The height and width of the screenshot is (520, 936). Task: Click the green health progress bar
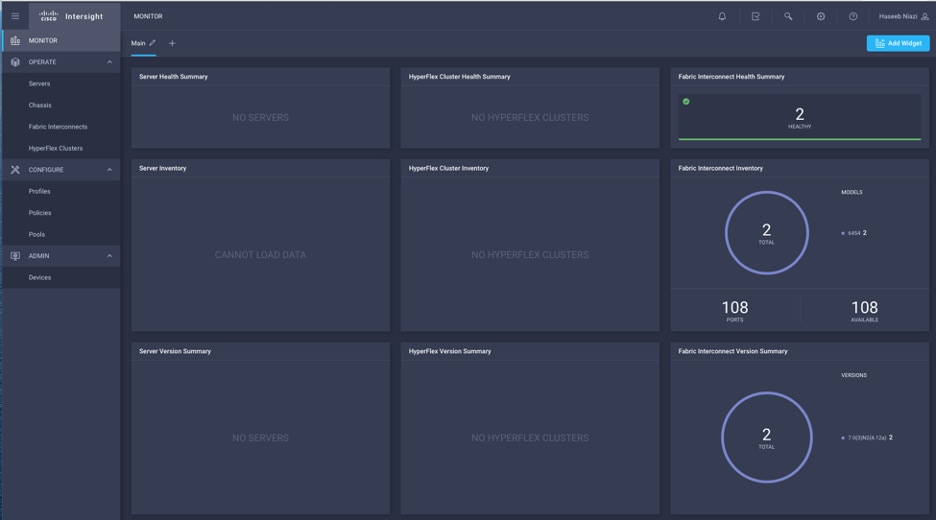pos(799,139)
